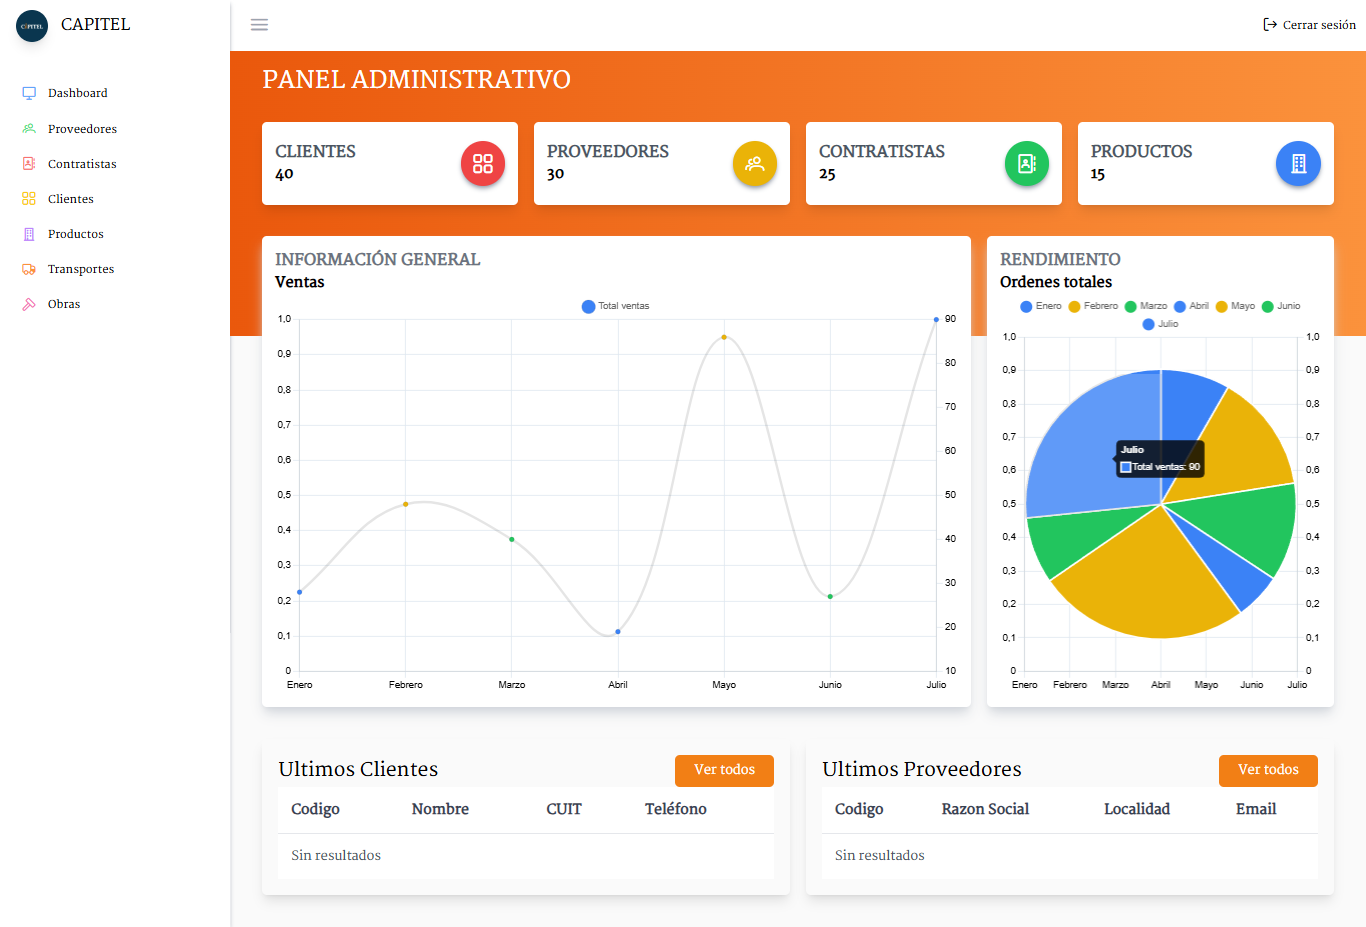Click the green Contratistas card icon
The width and height of the screenshot is (1366, 927).
(1026, 164)
